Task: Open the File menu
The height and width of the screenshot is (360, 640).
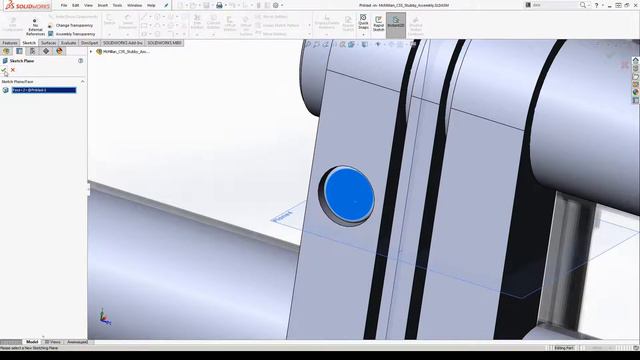Action: 64,5
